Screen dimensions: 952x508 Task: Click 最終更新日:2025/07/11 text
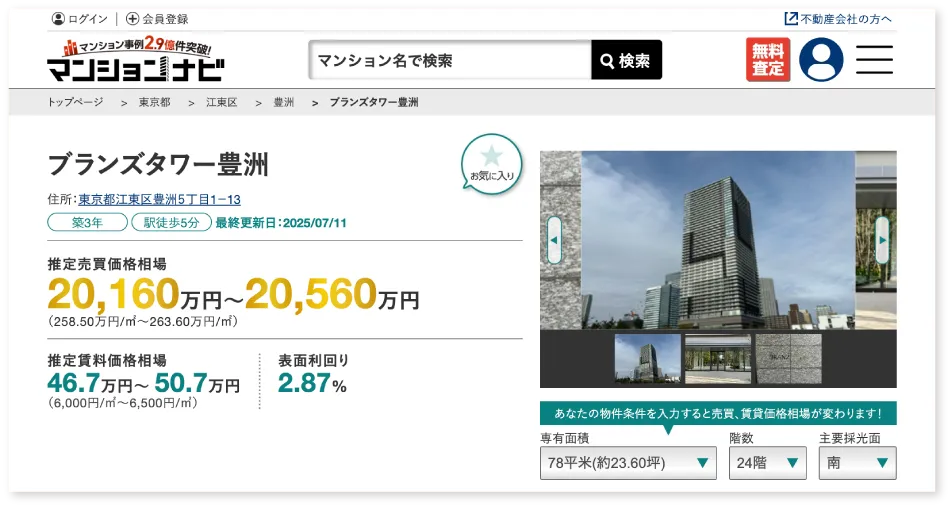point(281,223)
